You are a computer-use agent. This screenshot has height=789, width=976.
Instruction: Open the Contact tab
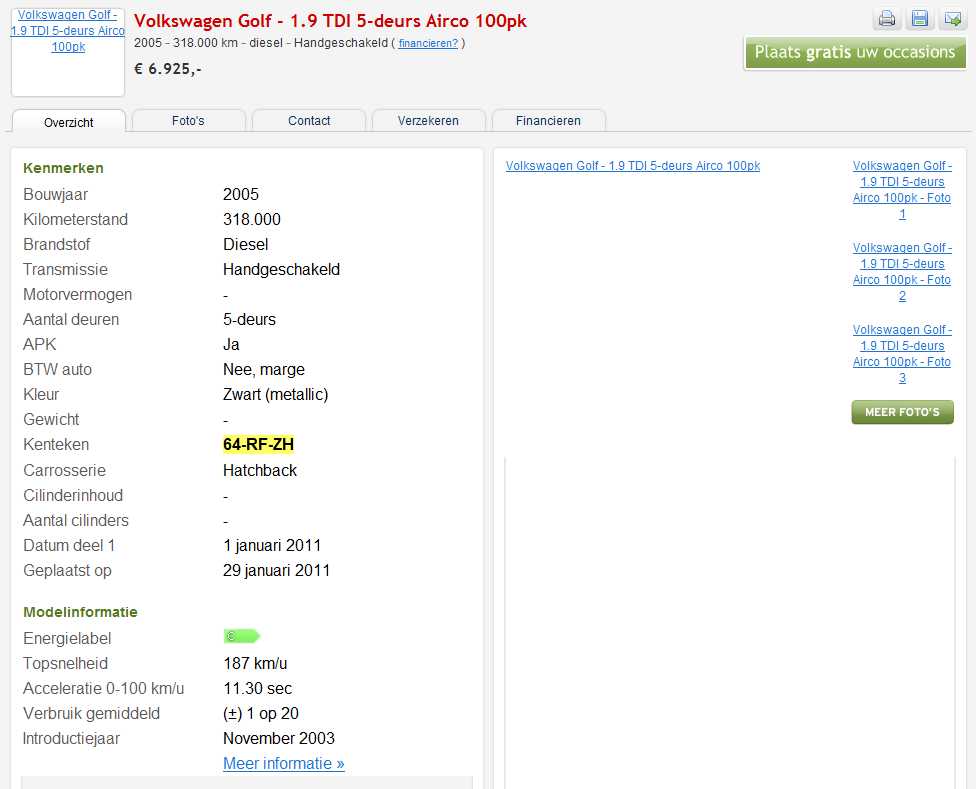tap(309, 120)
